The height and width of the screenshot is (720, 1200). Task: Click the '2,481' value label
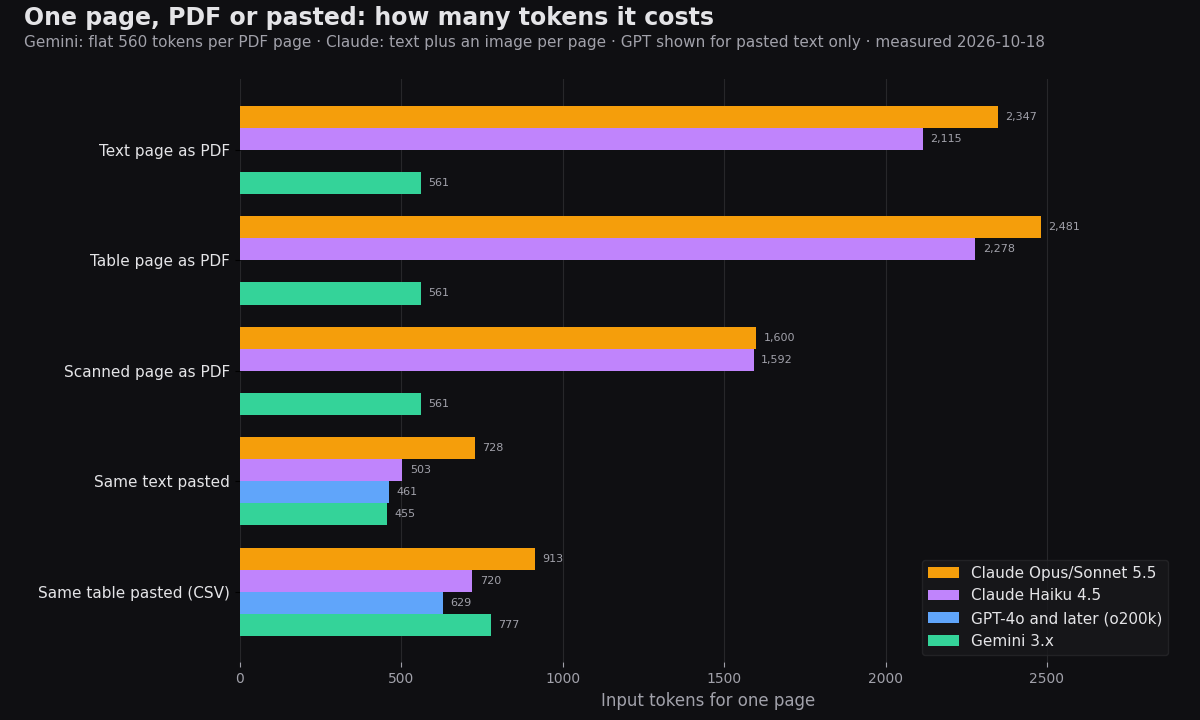[1064, 227]
